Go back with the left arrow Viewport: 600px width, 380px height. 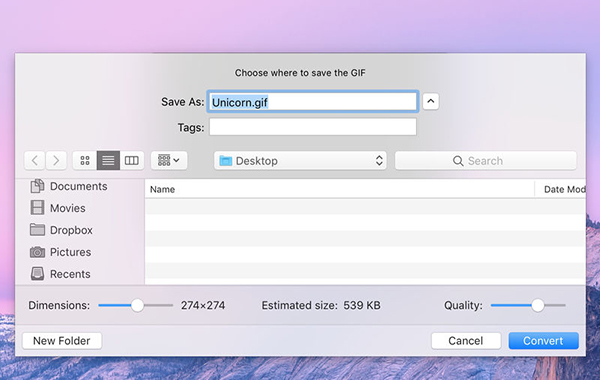[x=35, y=160]
